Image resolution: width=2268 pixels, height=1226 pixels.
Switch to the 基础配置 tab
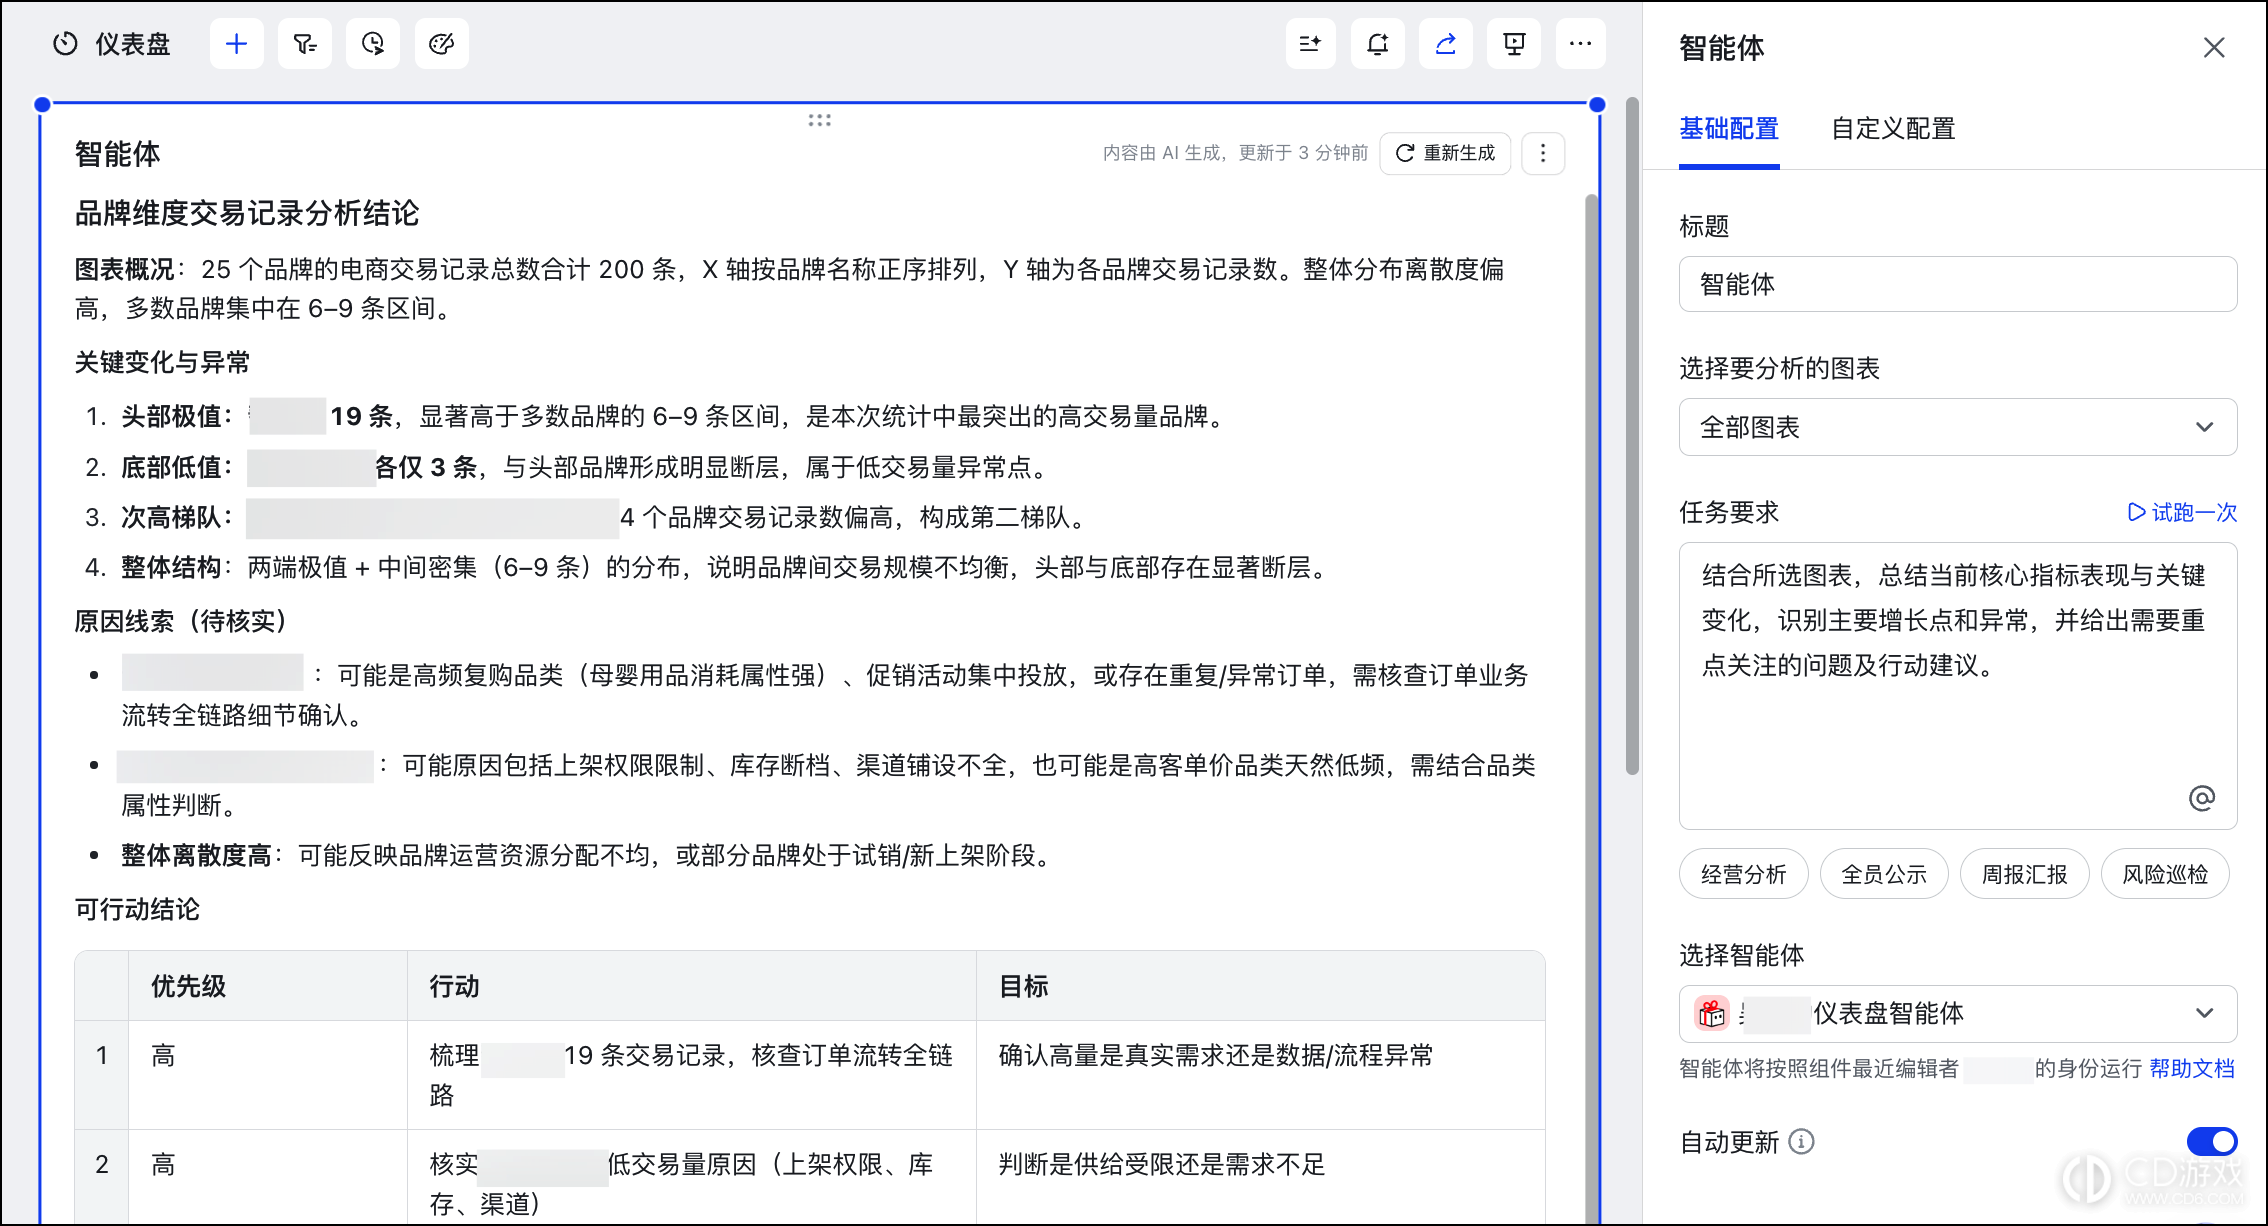tap(1729, 129)
